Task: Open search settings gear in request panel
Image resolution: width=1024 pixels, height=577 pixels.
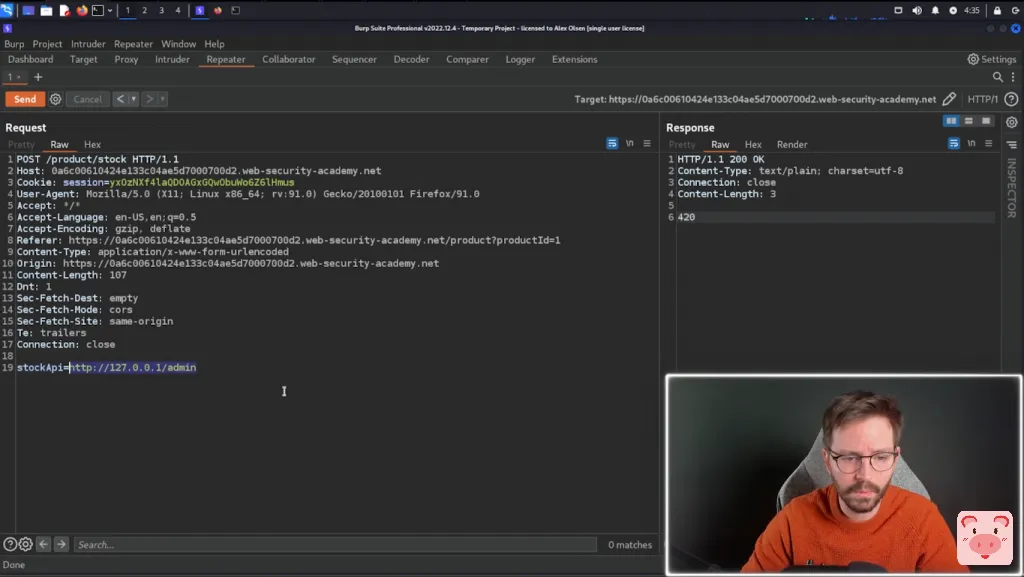Action: [26, 545]
